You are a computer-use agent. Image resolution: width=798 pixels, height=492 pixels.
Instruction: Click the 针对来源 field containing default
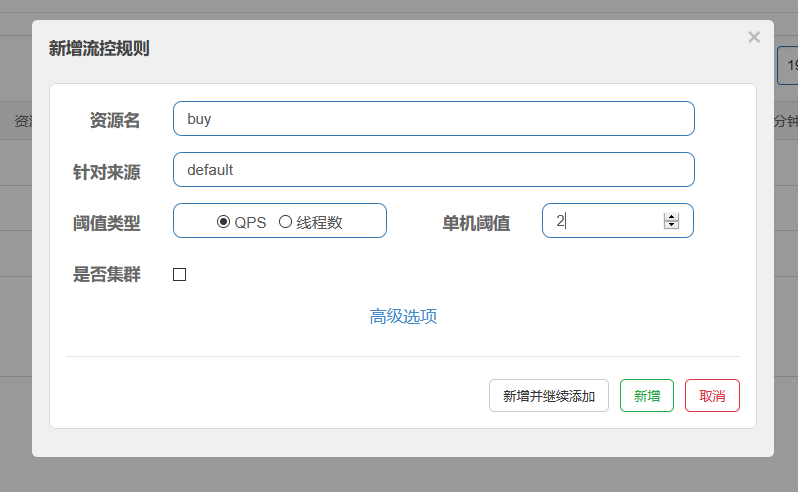point(433,170)
